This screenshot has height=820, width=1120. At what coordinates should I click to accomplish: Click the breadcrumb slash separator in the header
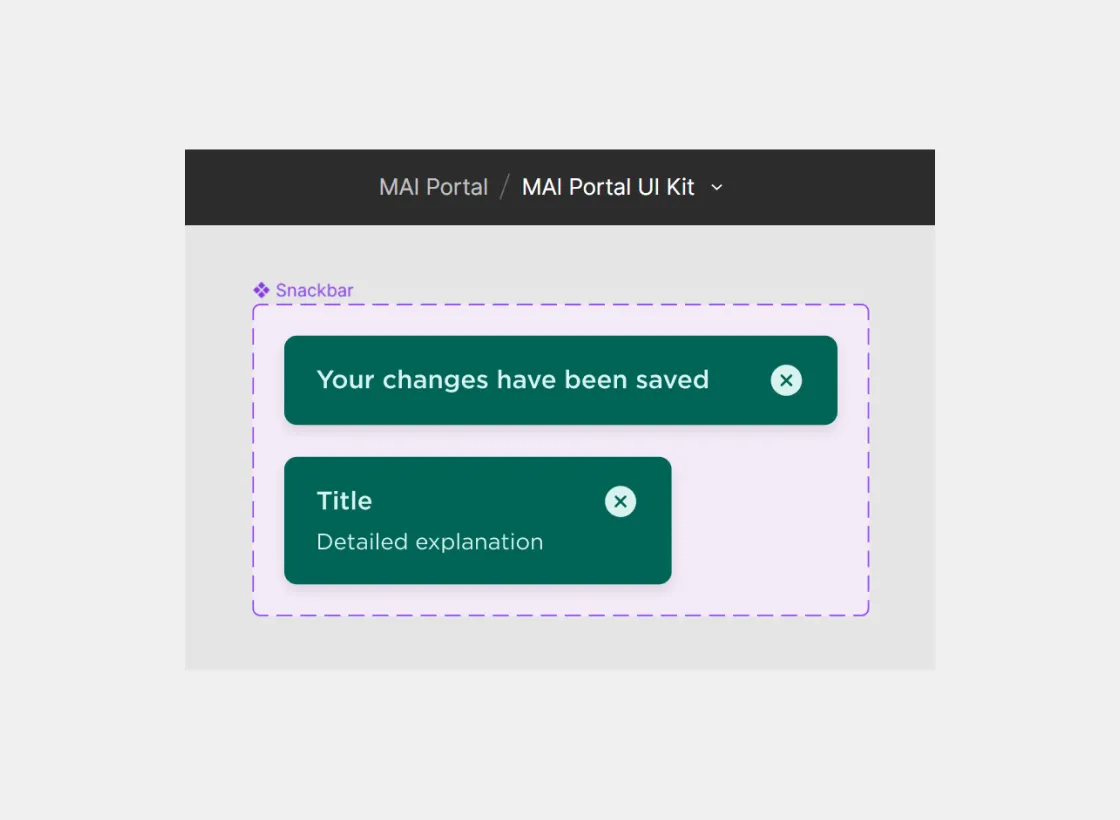click(x=504, y=186)
